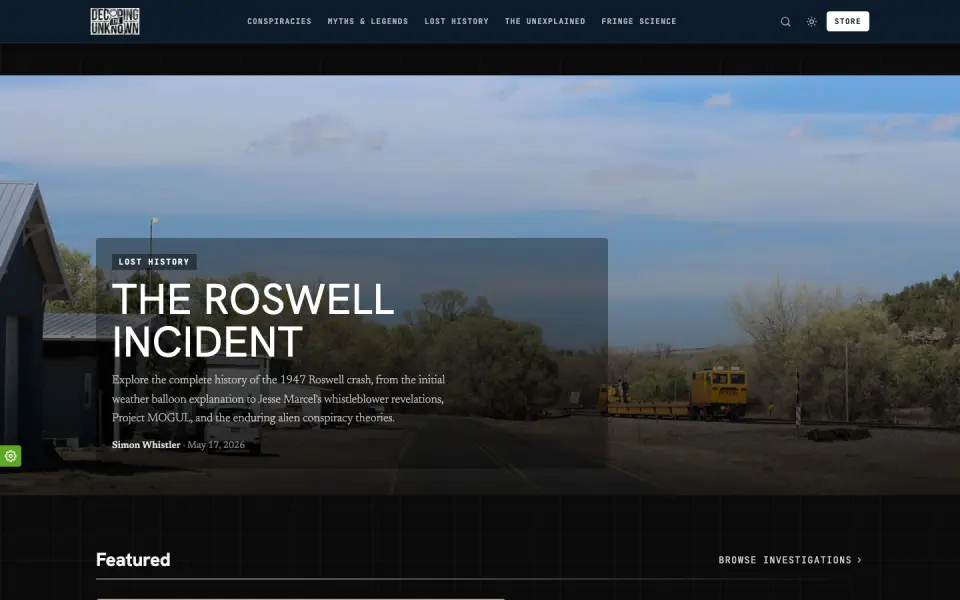Navigate to Fringe Science
Viewport: 960px width, 600px height.
pos(639,21)
